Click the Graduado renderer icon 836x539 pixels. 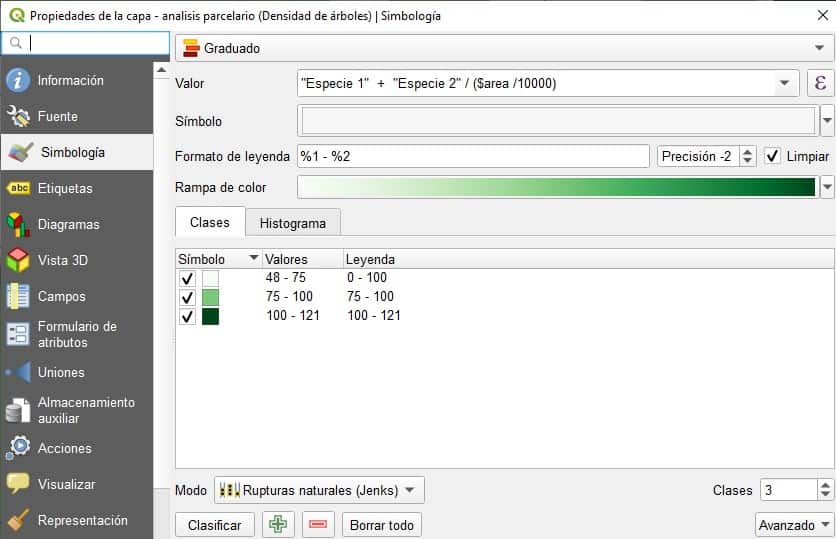tap(191, 48)
